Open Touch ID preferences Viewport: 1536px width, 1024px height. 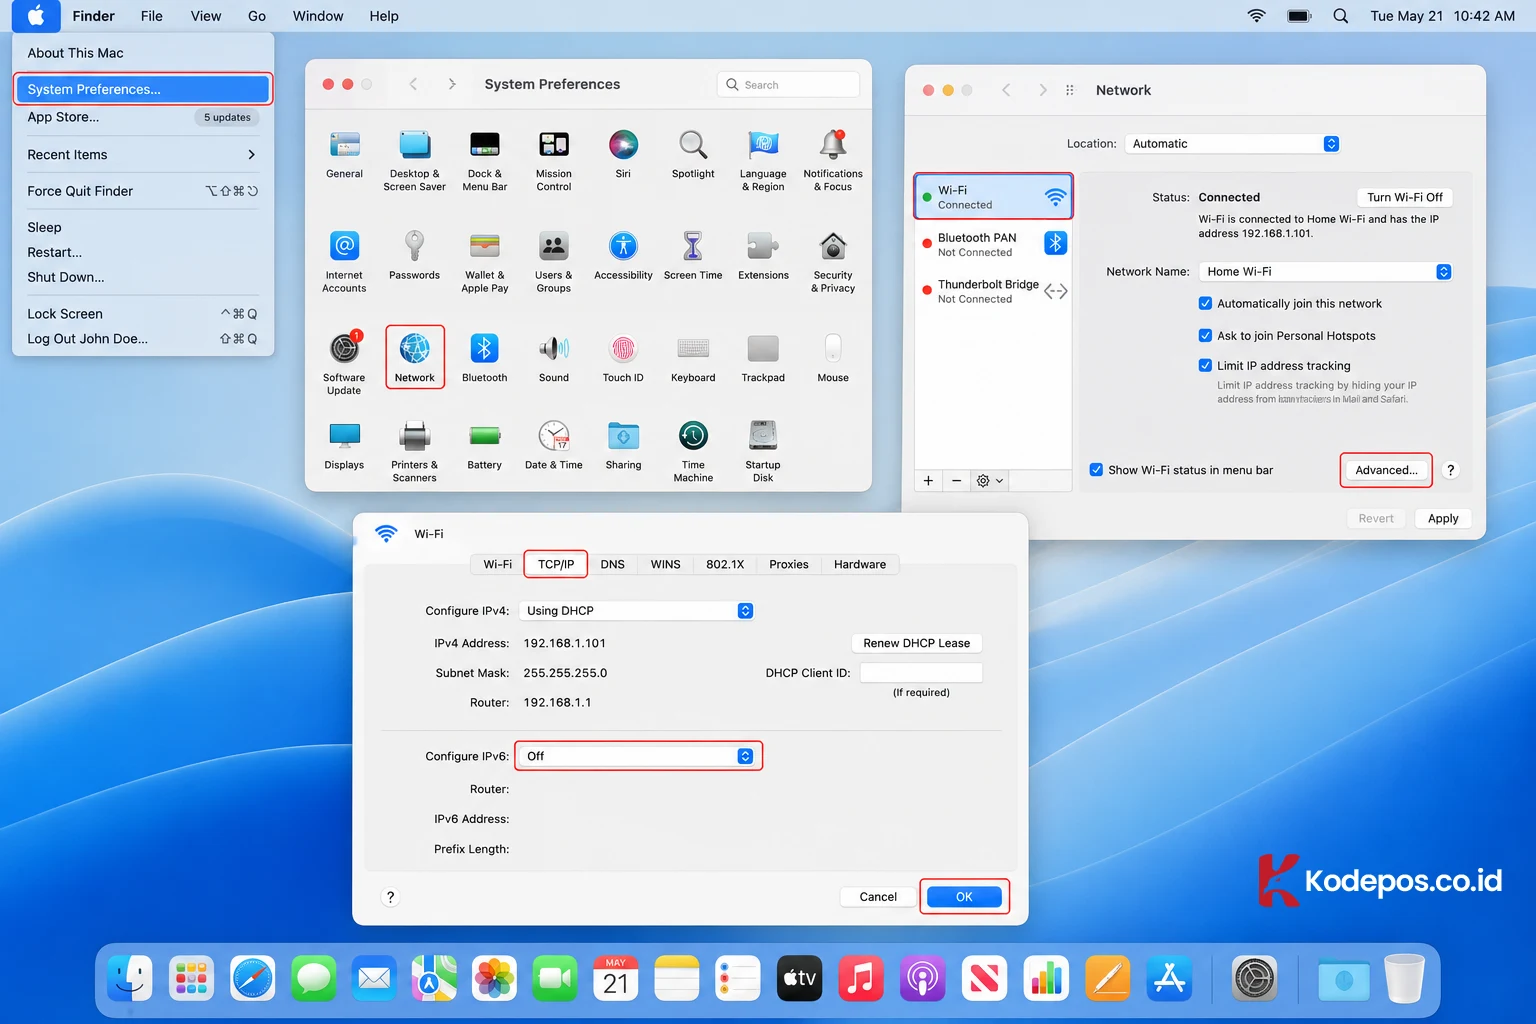point(623,357)
